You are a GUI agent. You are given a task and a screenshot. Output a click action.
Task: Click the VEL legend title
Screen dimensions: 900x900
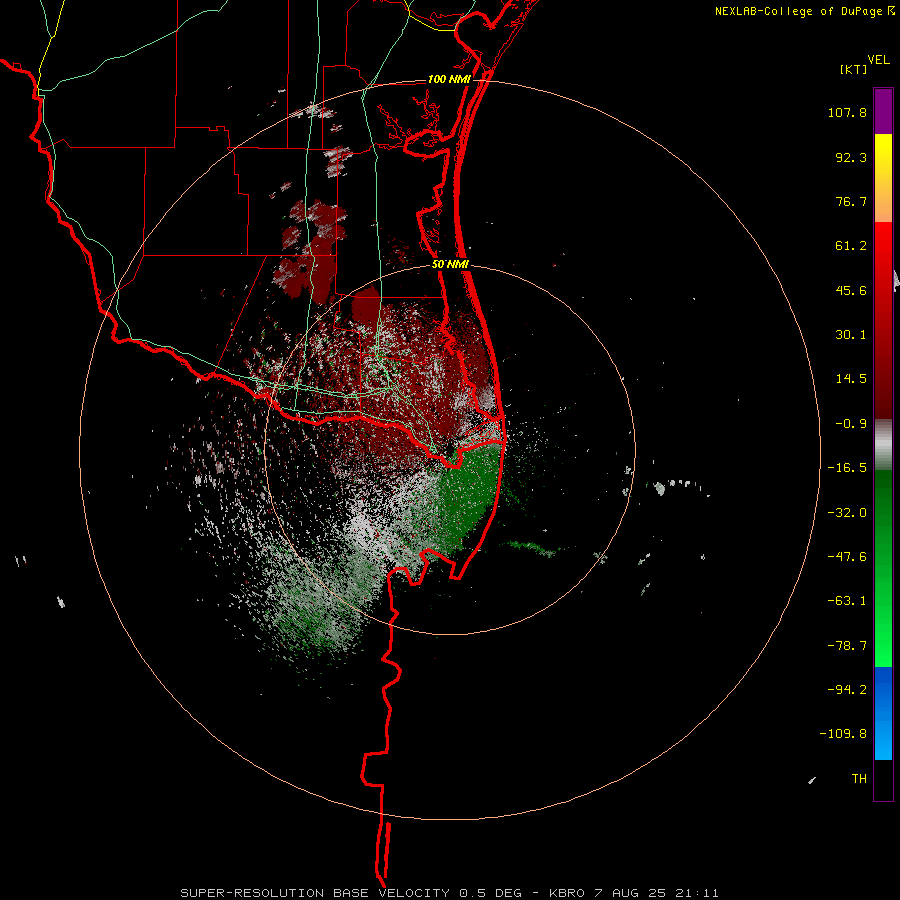click(x=878, y=60)
